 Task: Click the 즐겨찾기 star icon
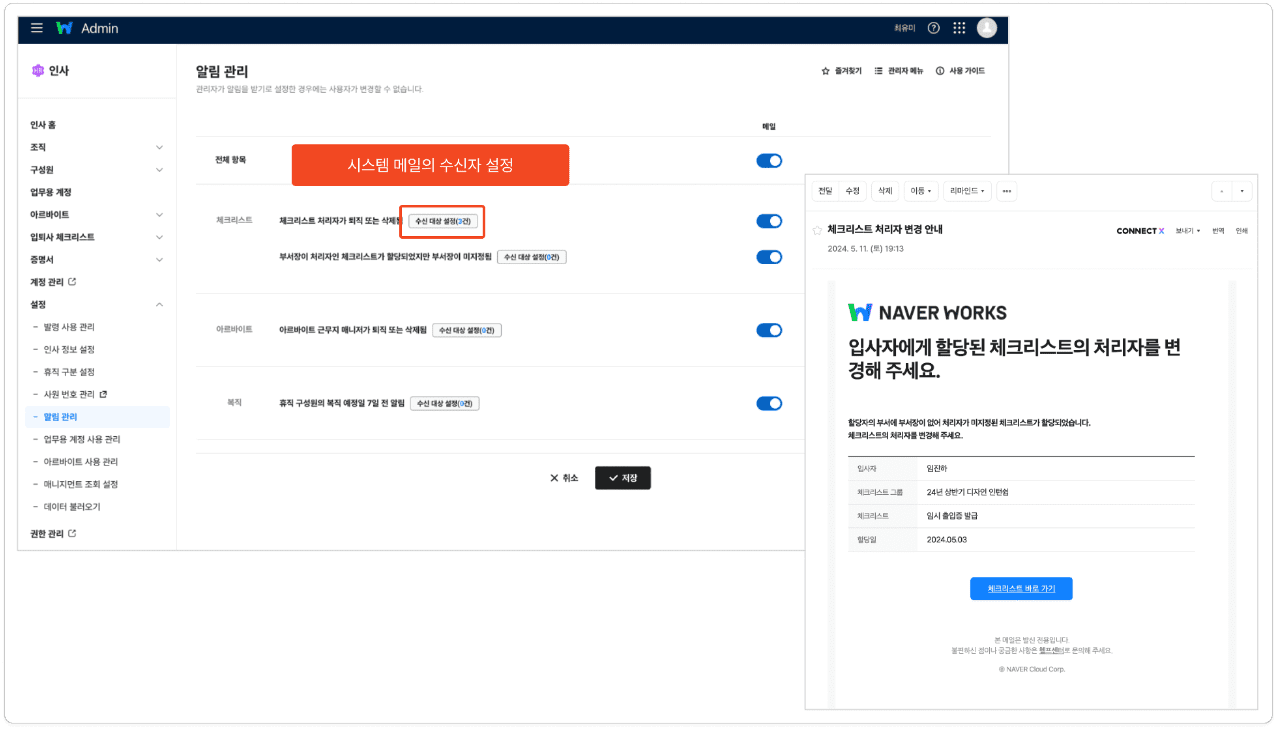826,71
